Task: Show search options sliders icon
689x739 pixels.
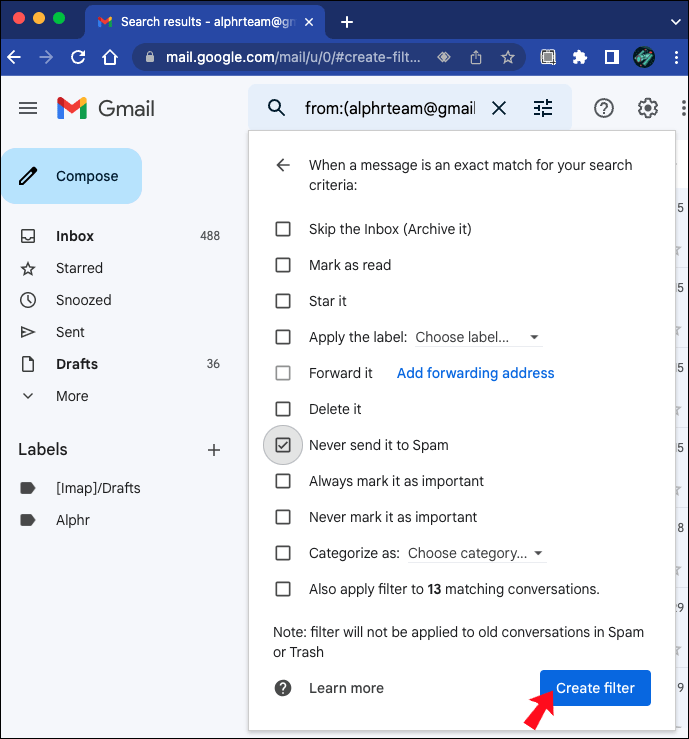Action: 543,108
